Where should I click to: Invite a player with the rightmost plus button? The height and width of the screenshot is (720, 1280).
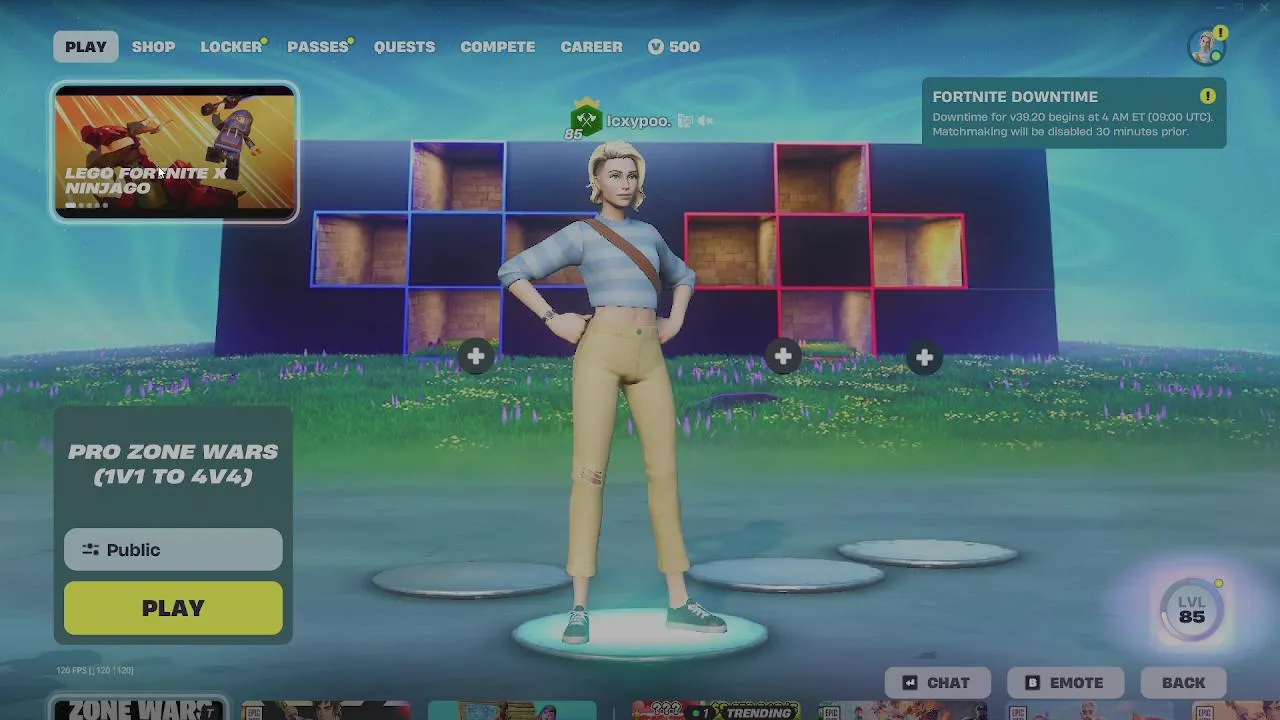[924, 357]
